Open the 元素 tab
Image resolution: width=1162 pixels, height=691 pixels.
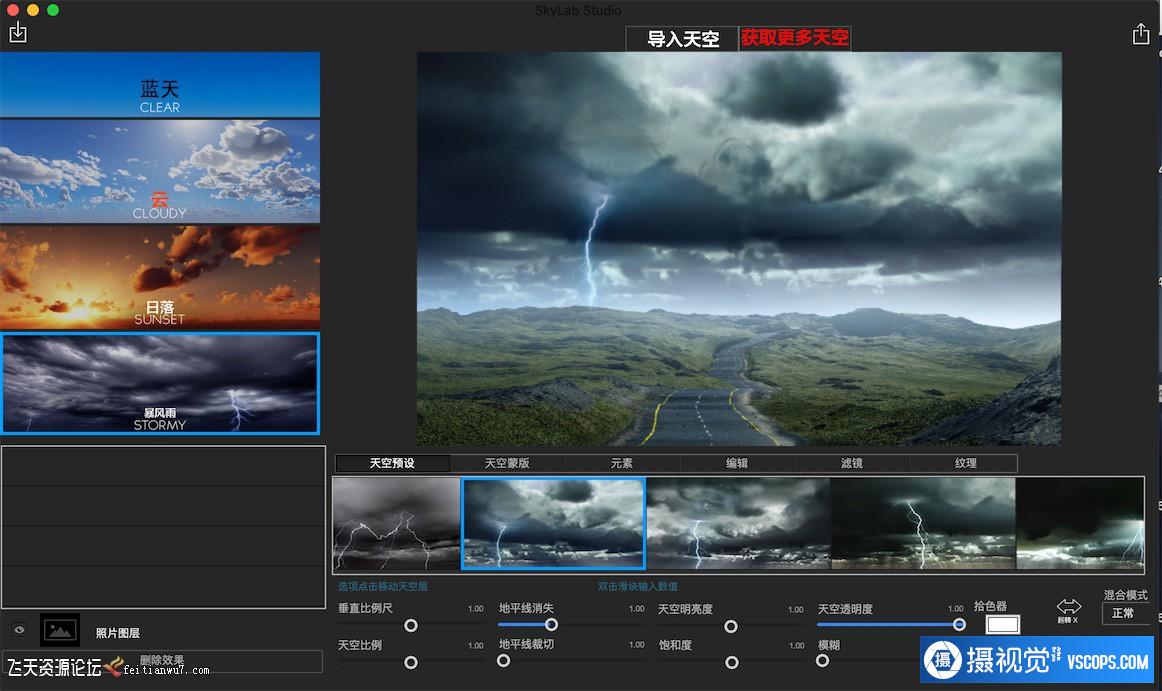[622, 464]
